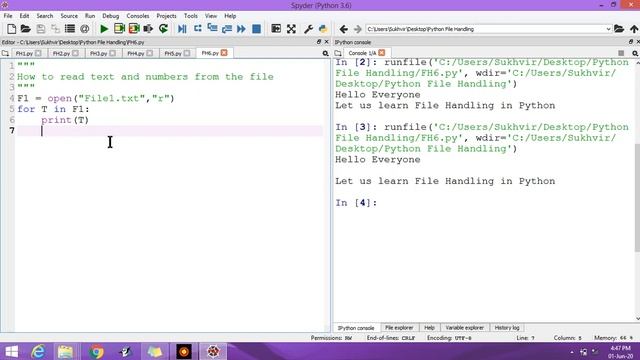Image resolution: width=640 pixels, height=360 pixels.
Task: Continue execution until next breakpoint
Action: coord(241,29)
